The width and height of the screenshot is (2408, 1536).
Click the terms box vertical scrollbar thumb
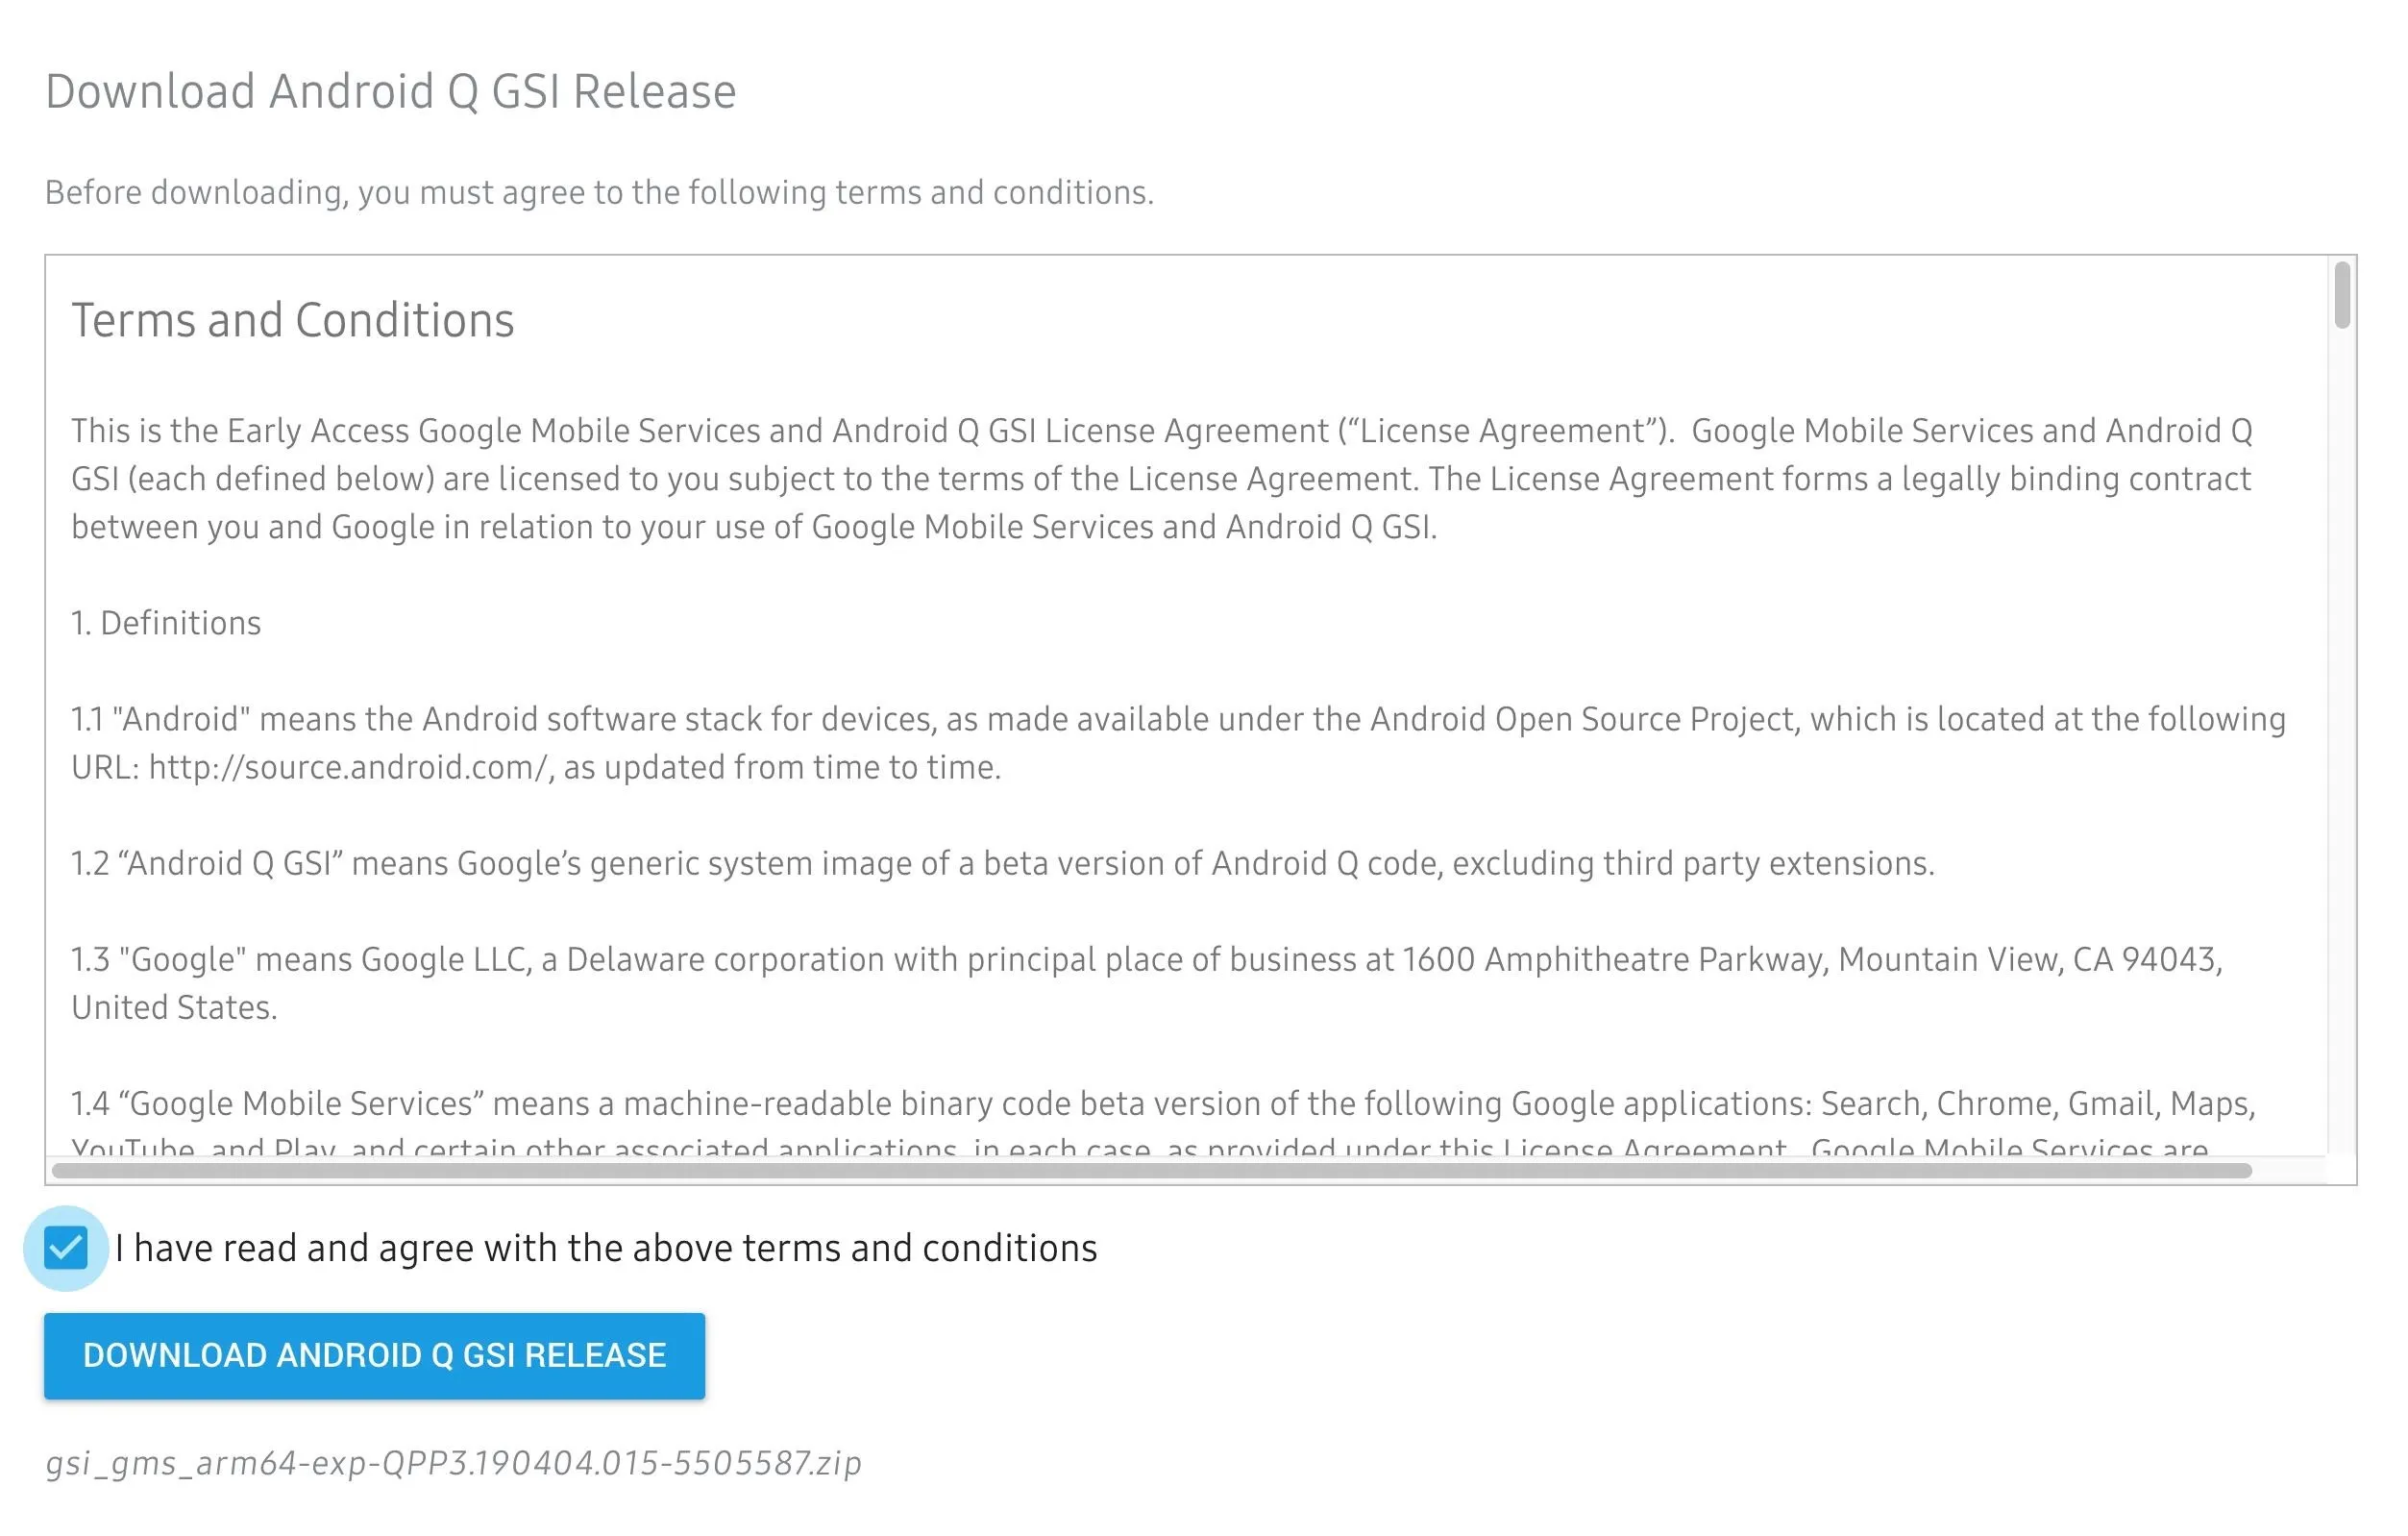click(x=2342, y=295)
